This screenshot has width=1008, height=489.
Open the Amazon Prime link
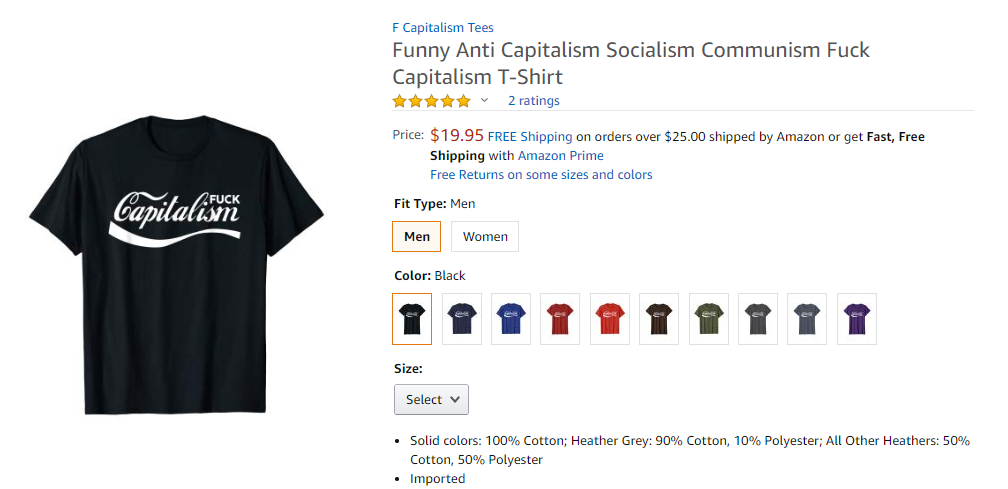[560, 156]
